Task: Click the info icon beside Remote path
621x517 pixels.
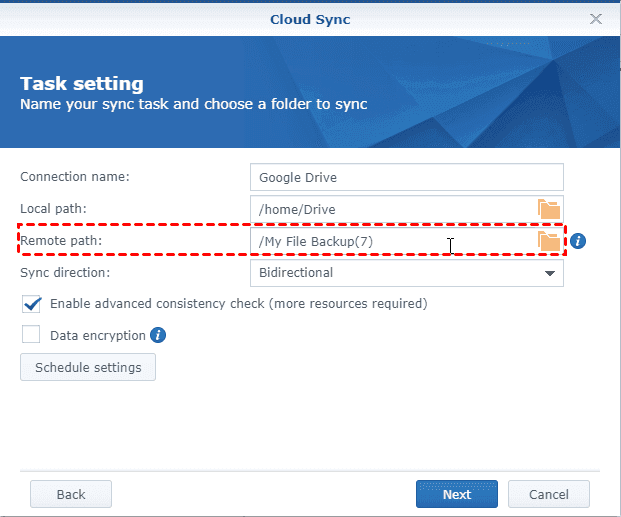Action: click(x=578, y=241)
